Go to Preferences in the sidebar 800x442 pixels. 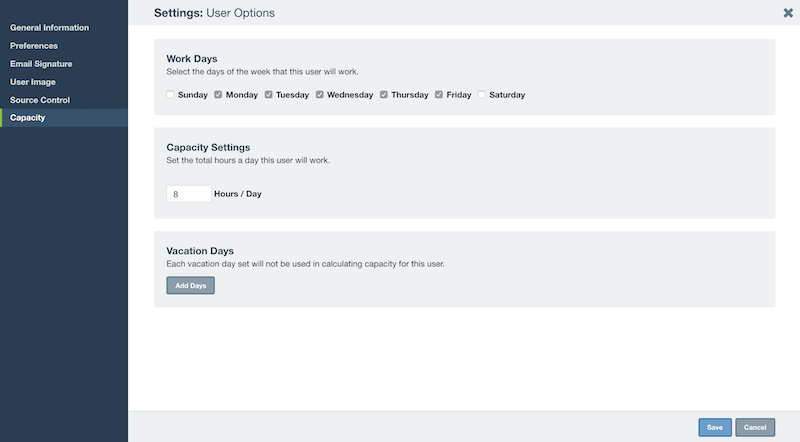[x=34, y=46]
